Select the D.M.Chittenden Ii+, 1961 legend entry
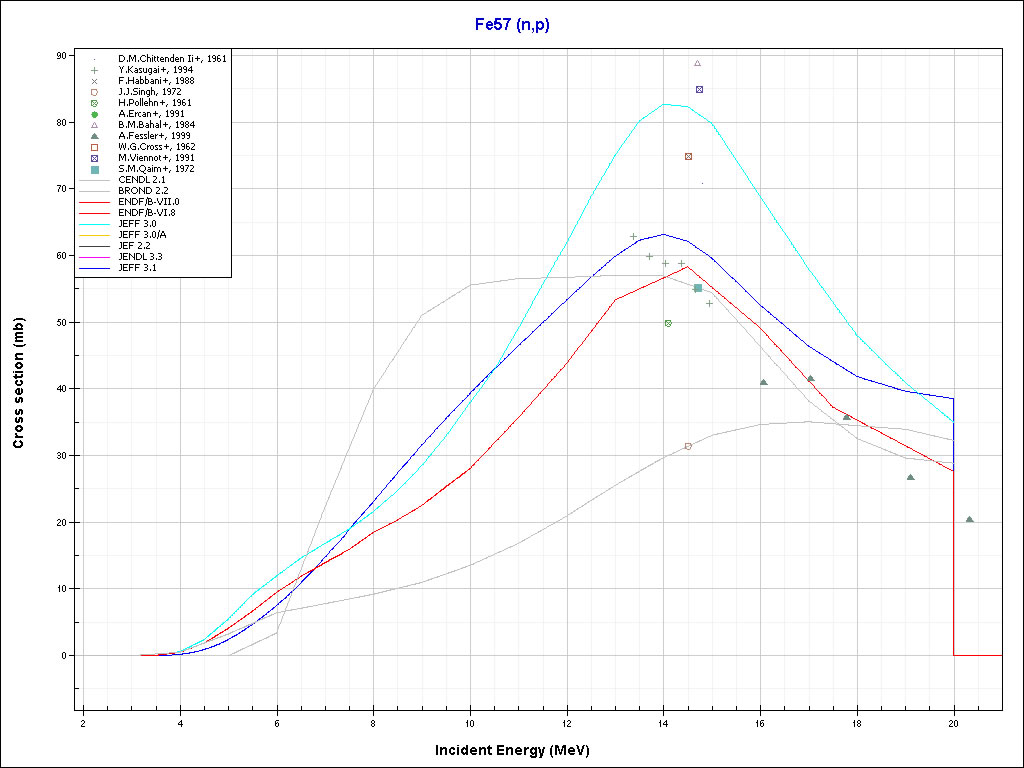 [x=171, y=59]
